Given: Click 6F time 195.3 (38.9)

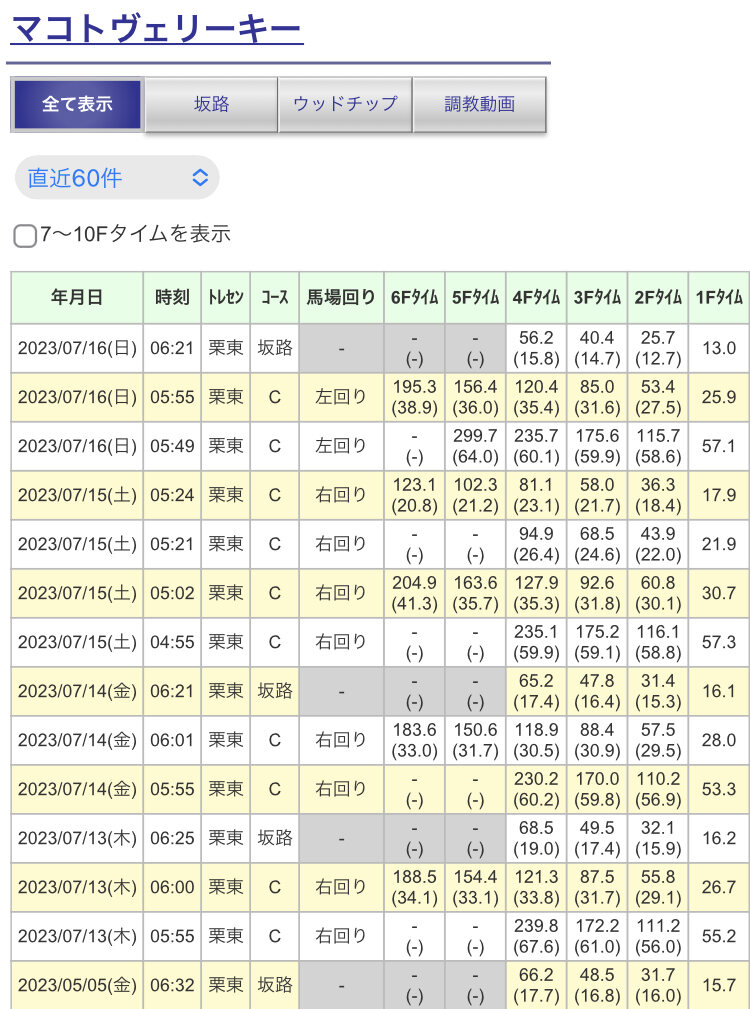Looking at the screenshot, I should (x=415, y=397).
